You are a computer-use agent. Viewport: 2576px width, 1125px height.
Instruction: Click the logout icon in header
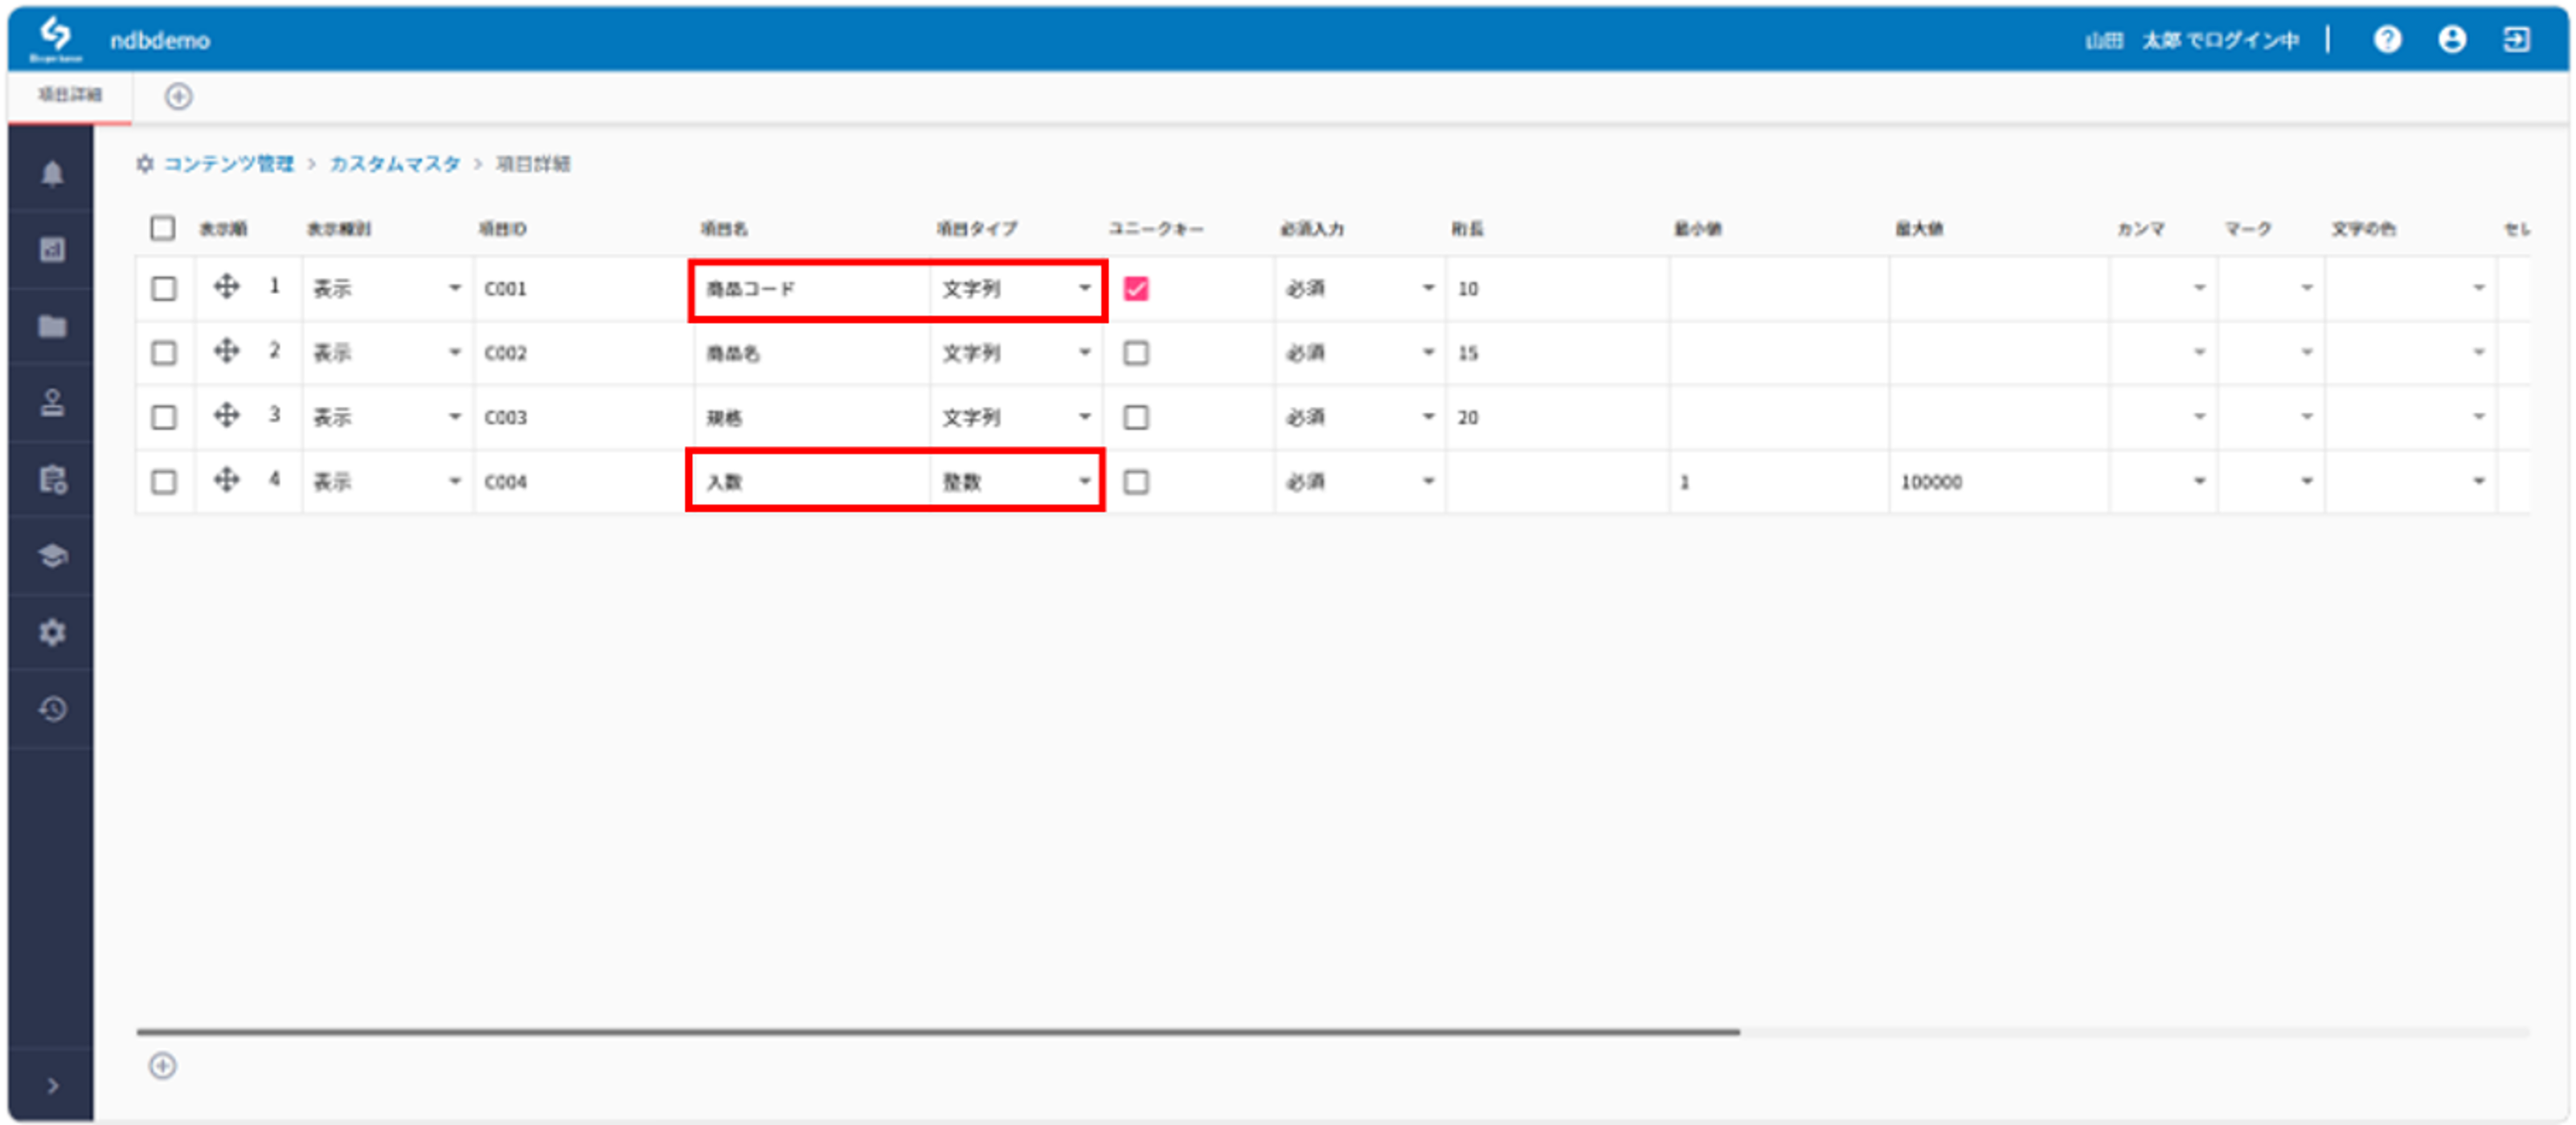pyautogui.click(x=2516, y=40)
